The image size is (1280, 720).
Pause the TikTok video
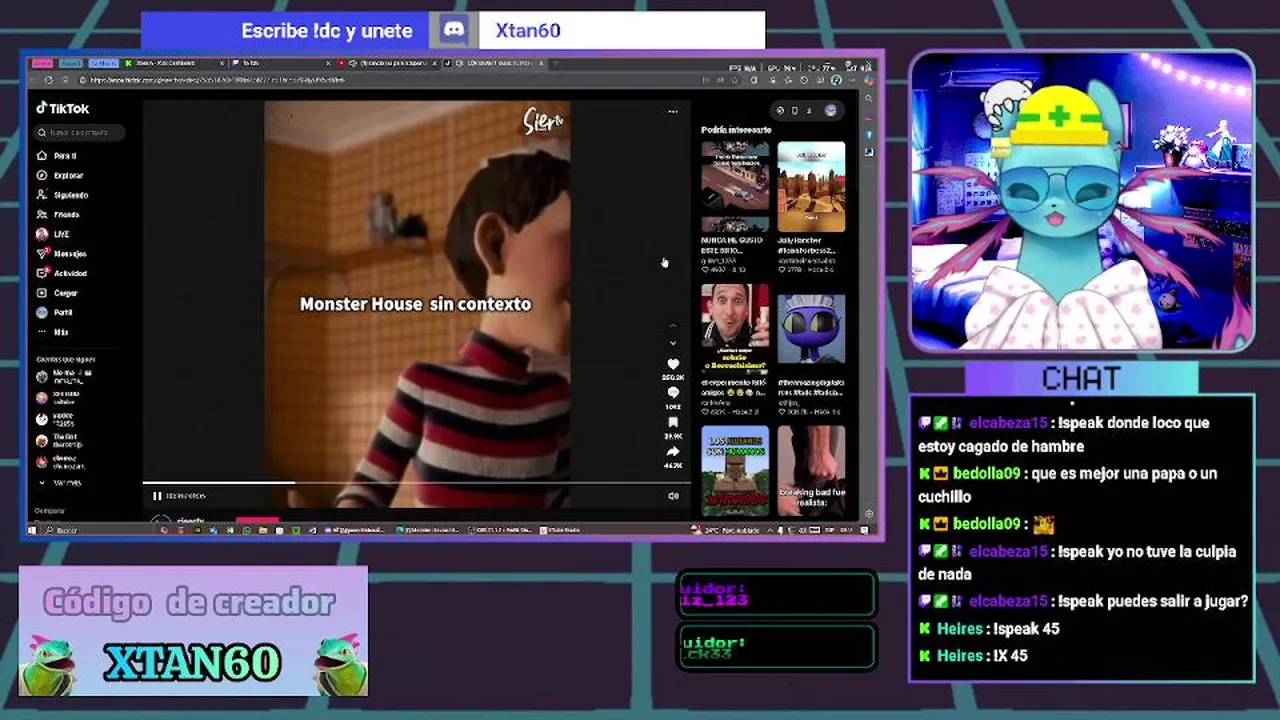tap(157, 496)
